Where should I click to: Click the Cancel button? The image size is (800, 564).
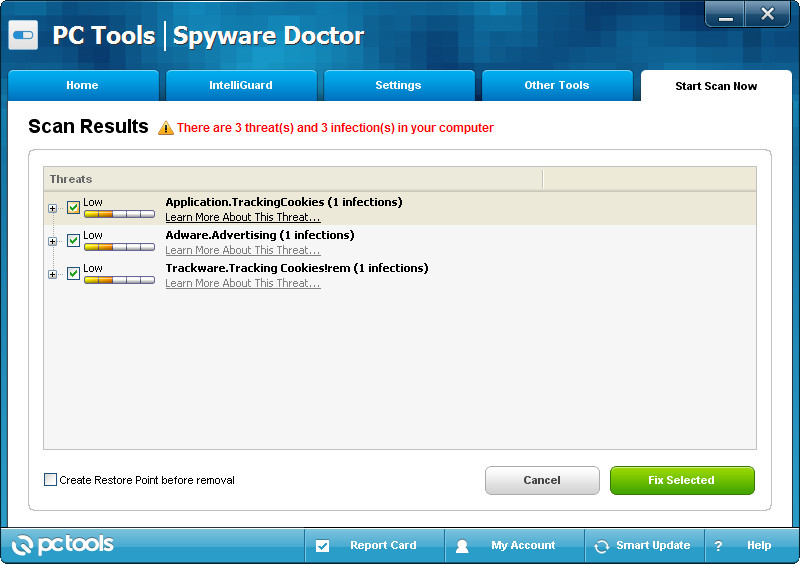[542, 480]
